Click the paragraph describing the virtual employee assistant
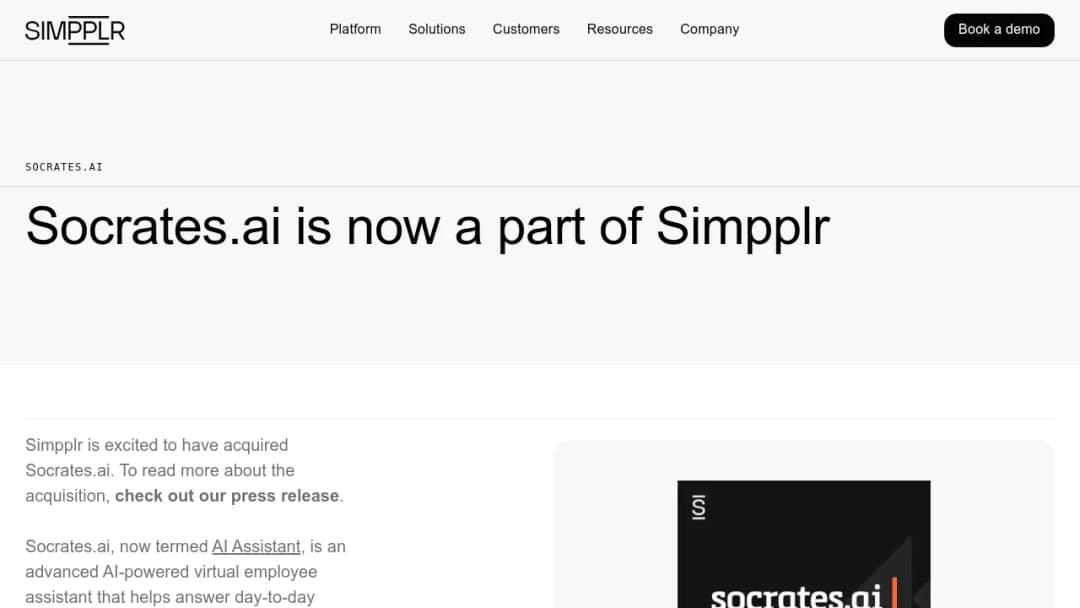The height and width of the screenshot is (608, 1080). point(186,572)
